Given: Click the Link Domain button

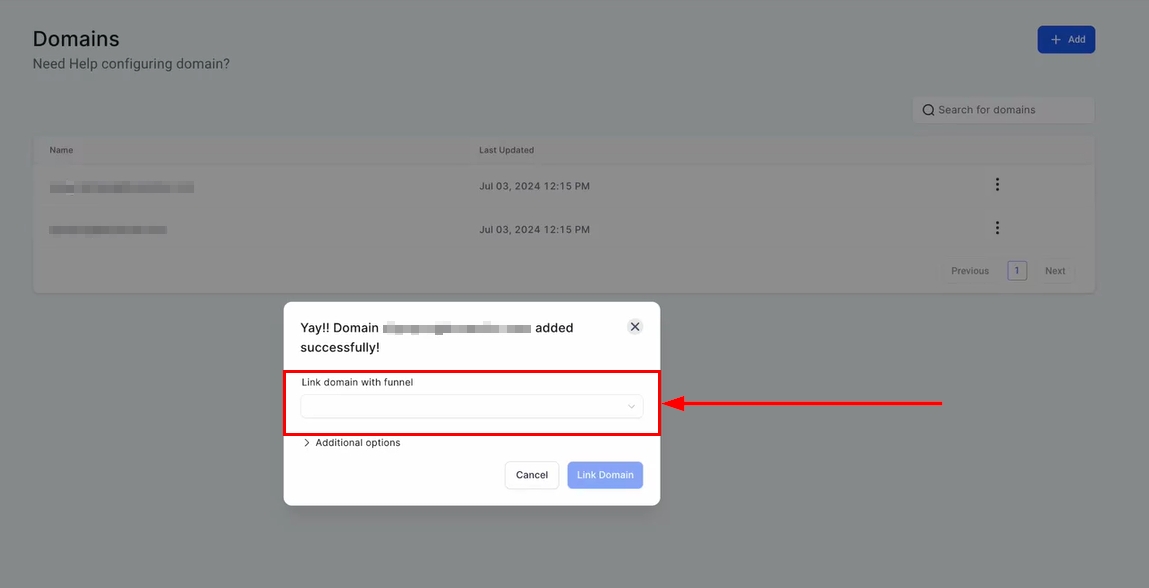Looking at the screenshot, I should point(605,475).
